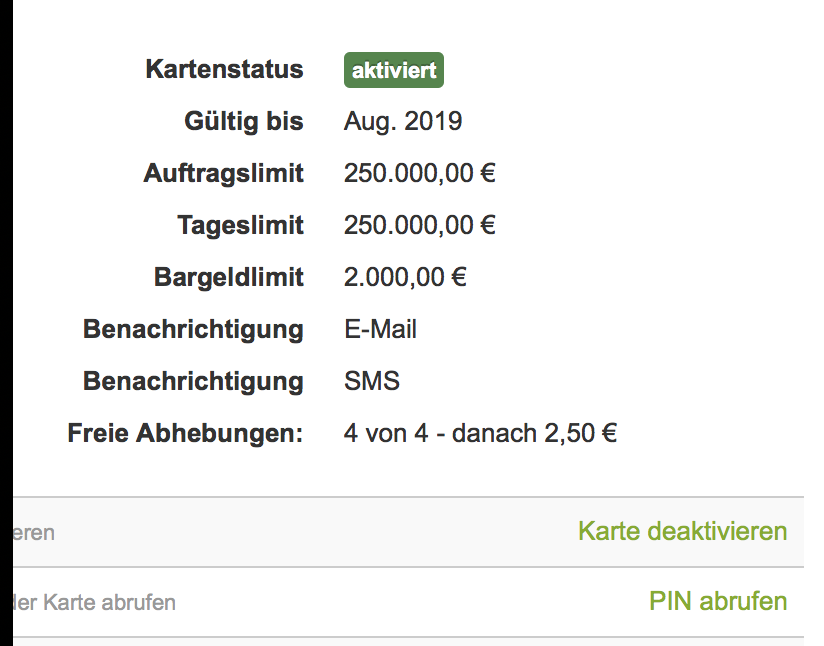Click the truncated gray text left of "Karte deaktivieren"
Viewport: 824px width, 646px height.
(x=34, y=533)
